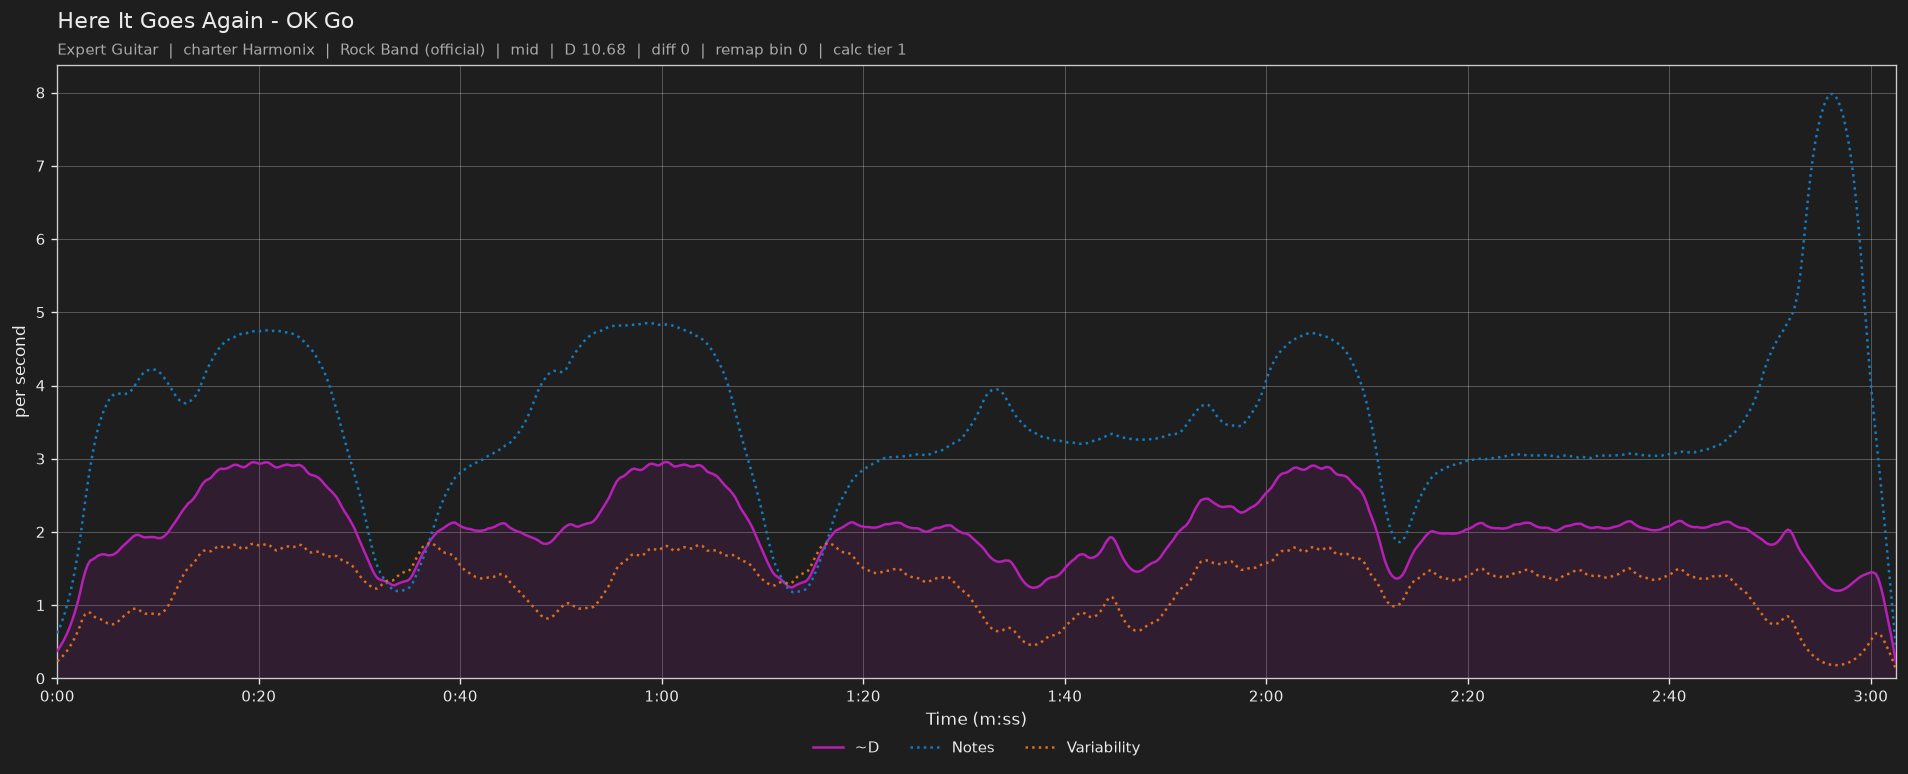
Task: Click the "5" y-axis tick label
Action: tap(41, 313)
